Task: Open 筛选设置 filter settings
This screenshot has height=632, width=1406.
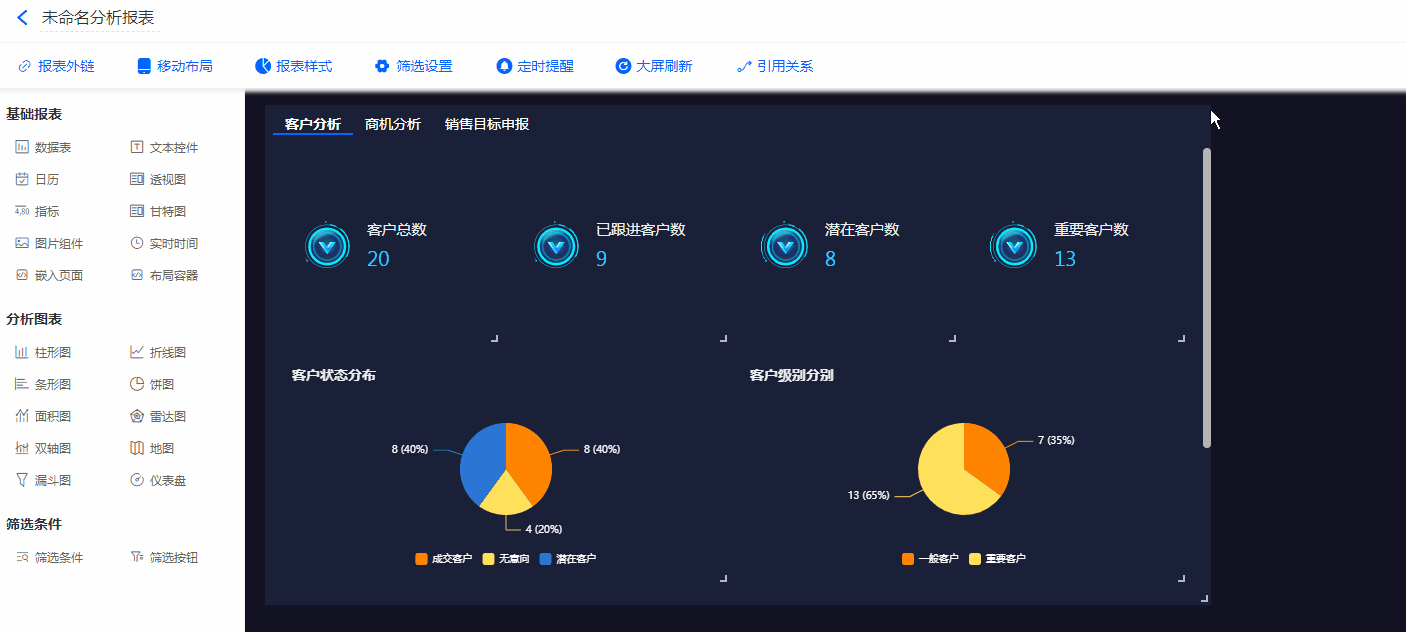Action: pyautogui.click(x=414, y=67)
